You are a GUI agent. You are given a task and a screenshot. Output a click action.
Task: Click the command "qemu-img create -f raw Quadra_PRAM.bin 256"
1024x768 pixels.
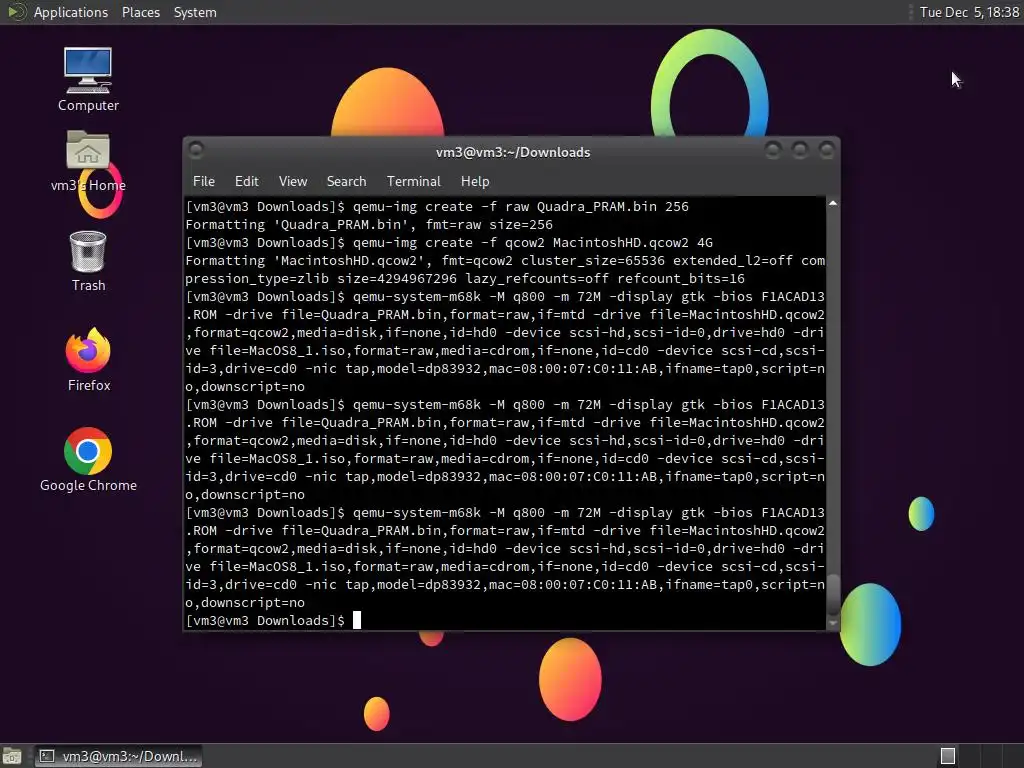[x=520, y=206]
